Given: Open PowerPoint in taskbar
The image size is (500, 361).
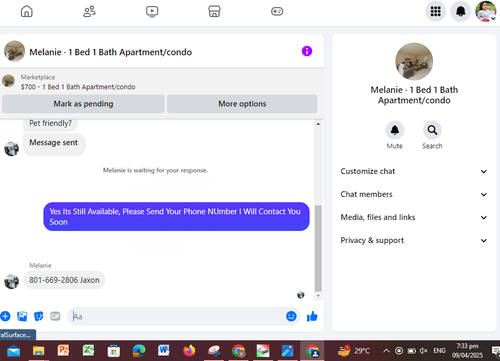Looking at the screenshot, I should pos(63,351).
